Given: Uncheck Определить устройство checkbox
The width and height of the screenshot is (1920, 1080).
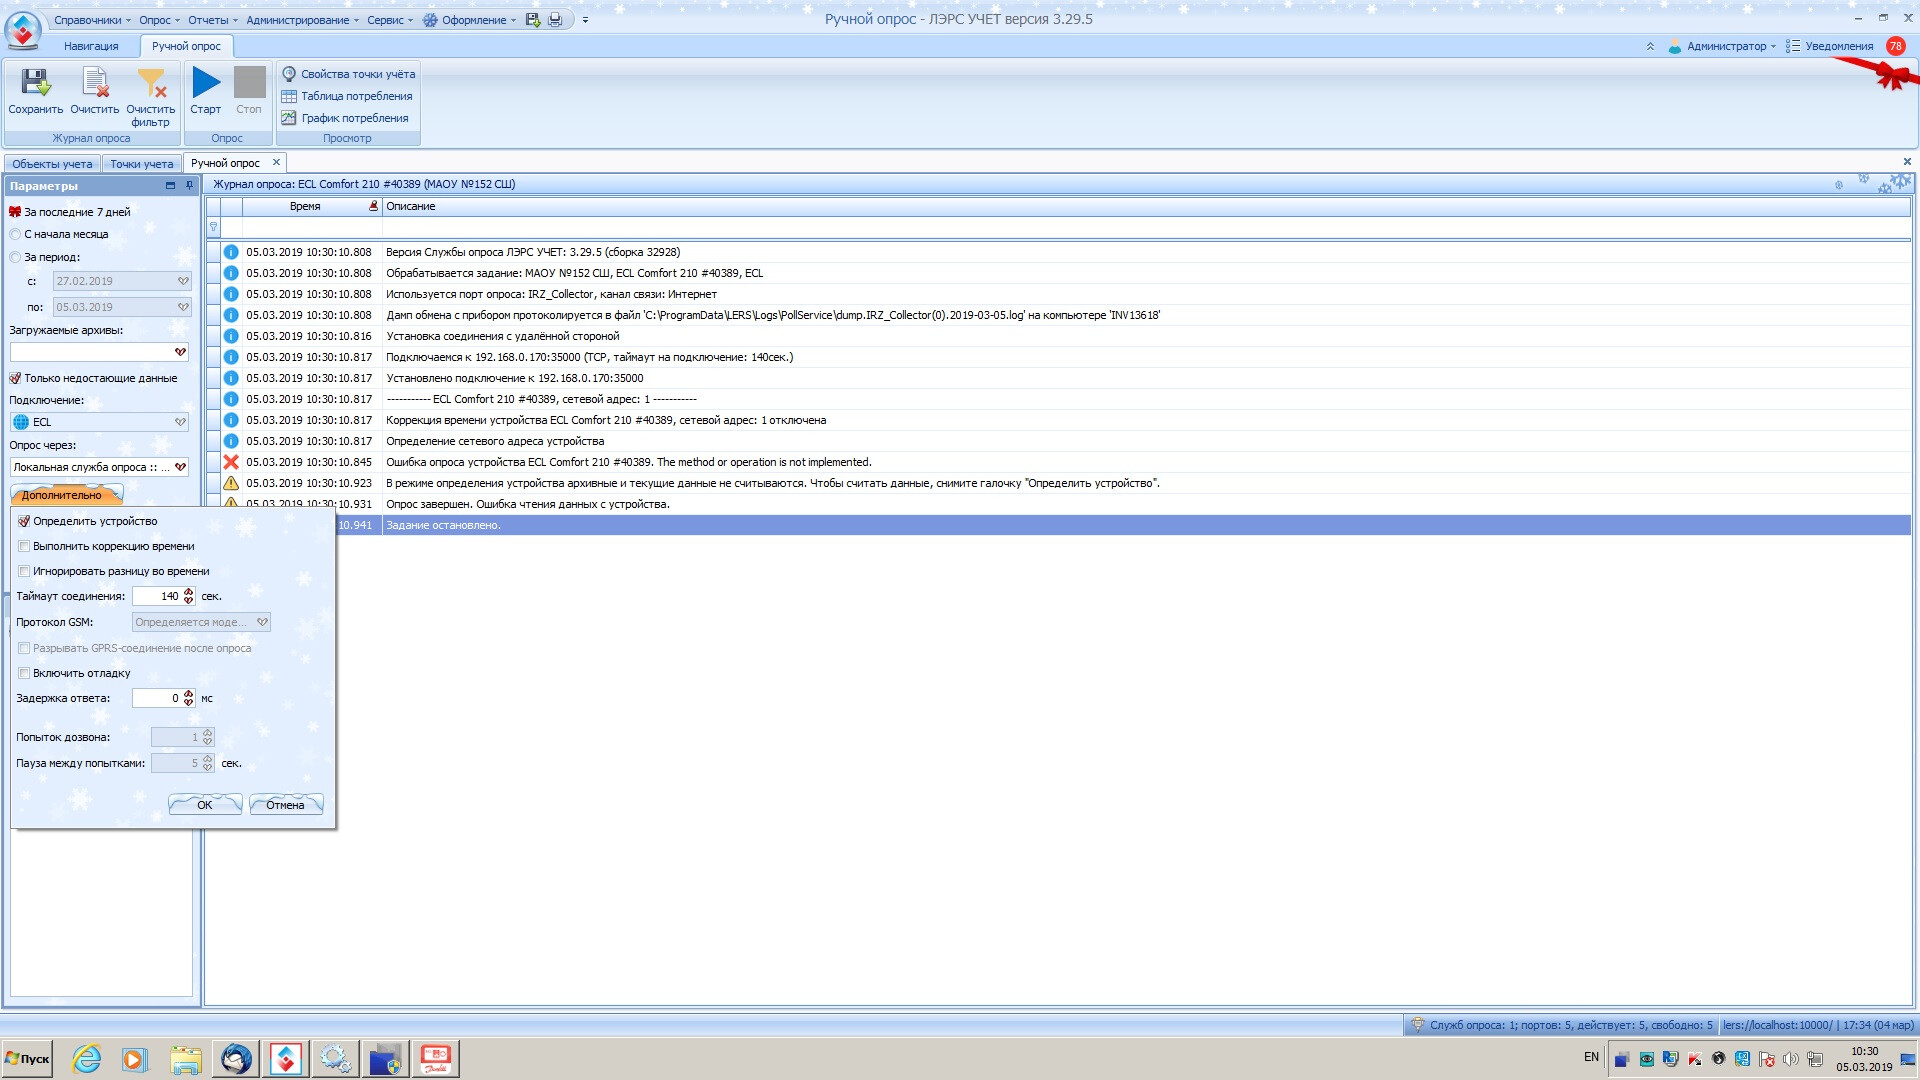Looking at the screenshot, I should pos(24,521).
